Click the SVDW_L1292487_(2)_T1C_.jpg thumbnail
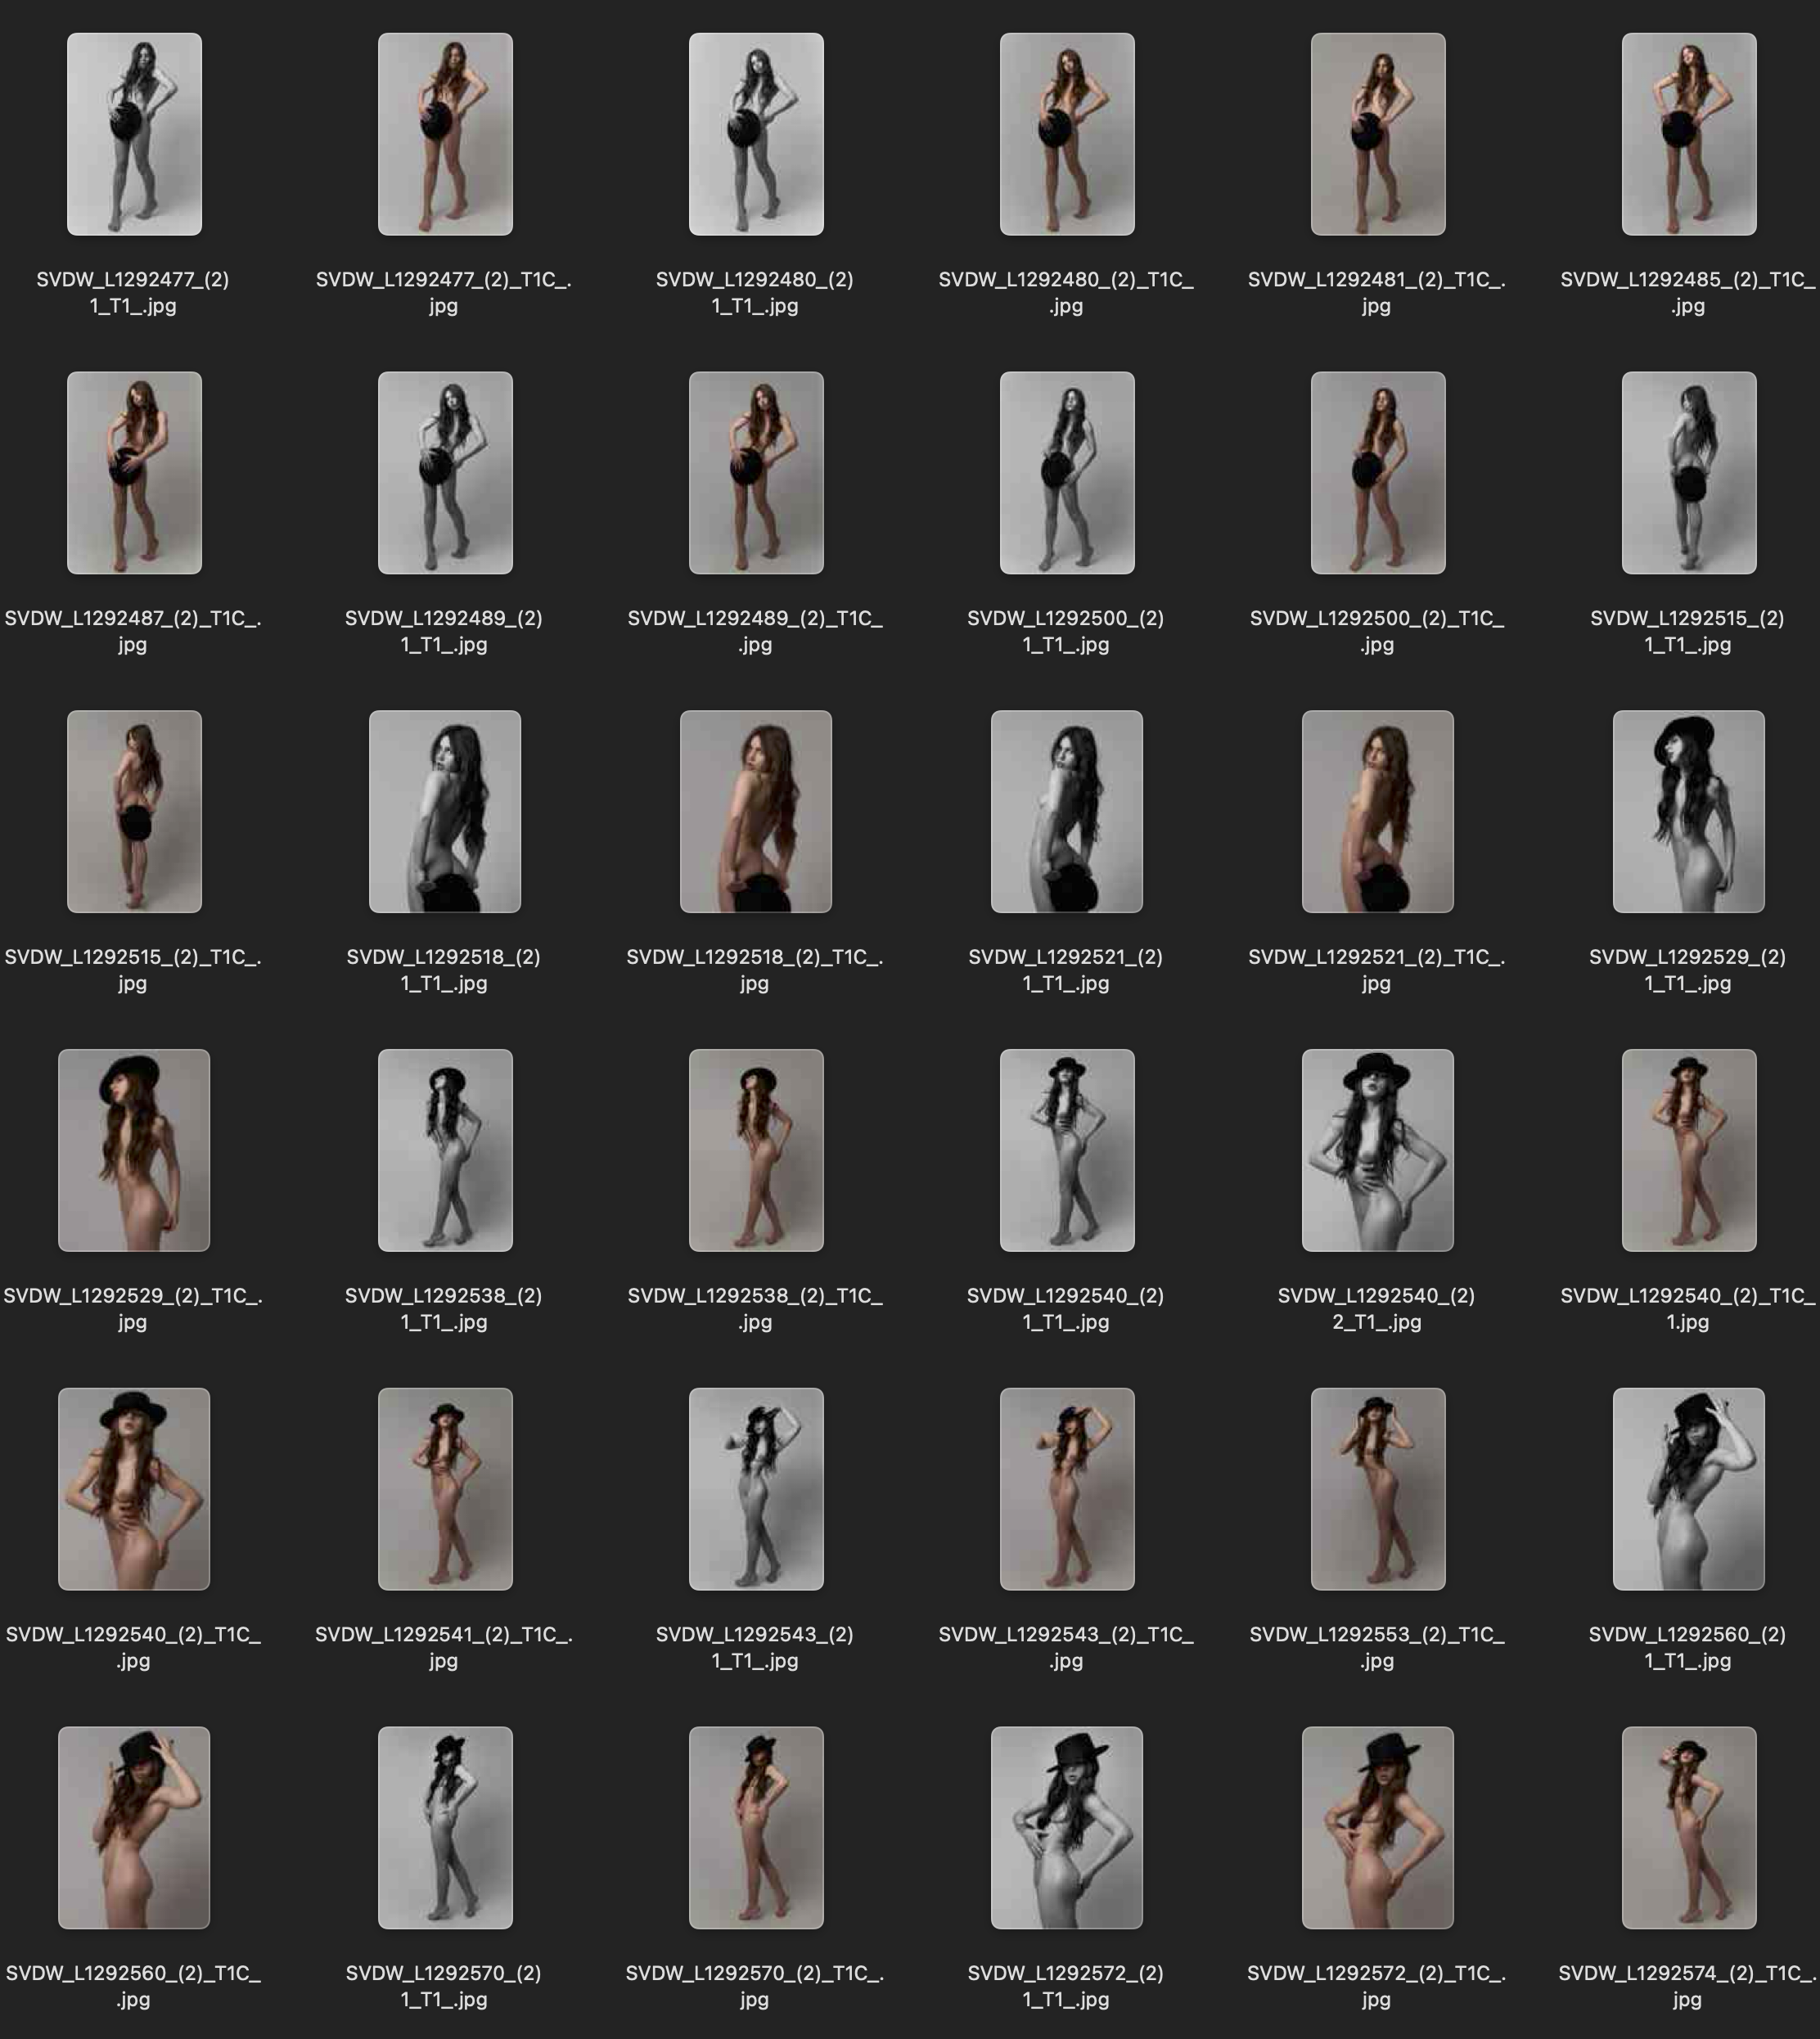This screenshot has height=2039, width=1820. [134, 473]
